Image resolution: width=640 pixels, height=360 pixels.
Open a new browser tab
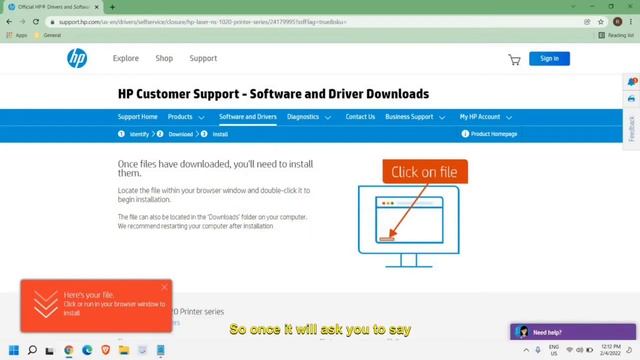tap(112, 7)
